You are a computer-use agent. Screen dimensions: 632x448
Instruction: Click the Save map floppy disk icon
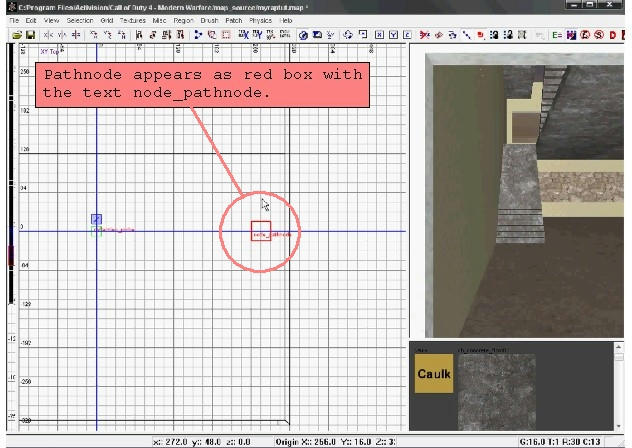click(30, 35)
